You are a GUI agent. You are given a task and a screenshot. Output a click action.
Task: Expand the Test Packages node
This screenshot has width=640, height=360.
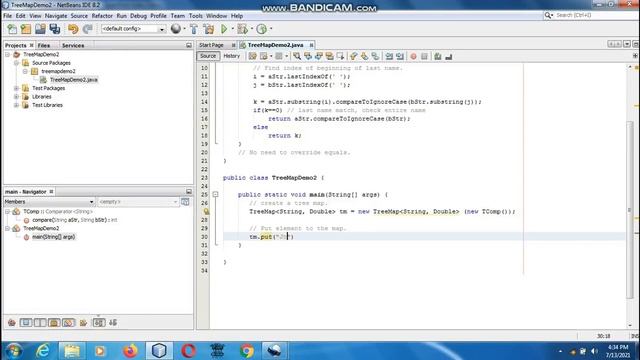(16, 88)
